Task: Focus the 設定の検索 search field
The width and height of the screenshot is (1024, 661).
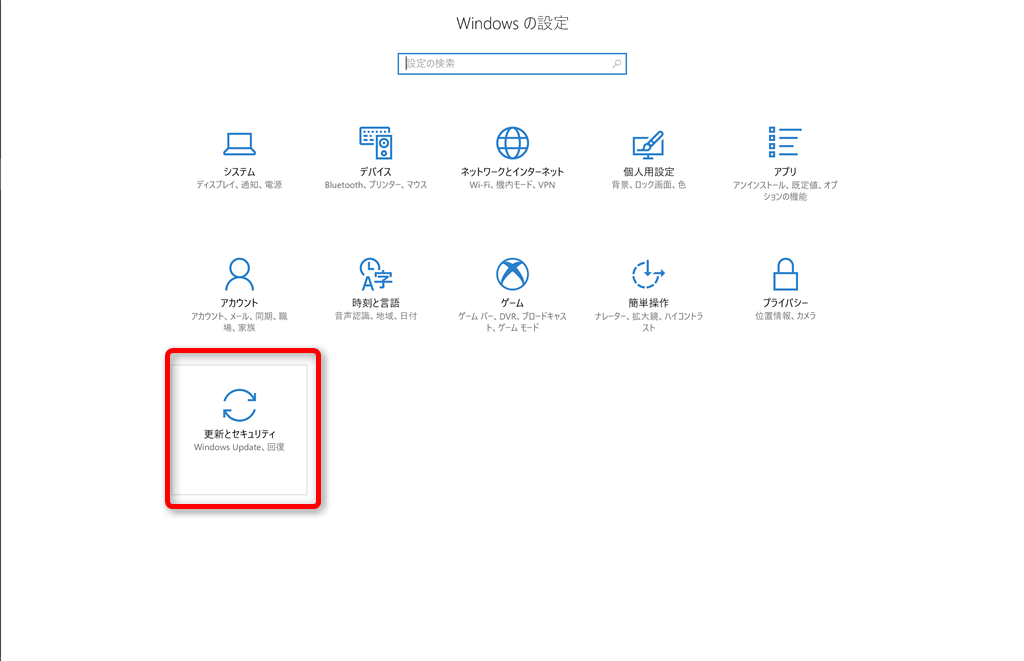Action: (x=512, y=63)
